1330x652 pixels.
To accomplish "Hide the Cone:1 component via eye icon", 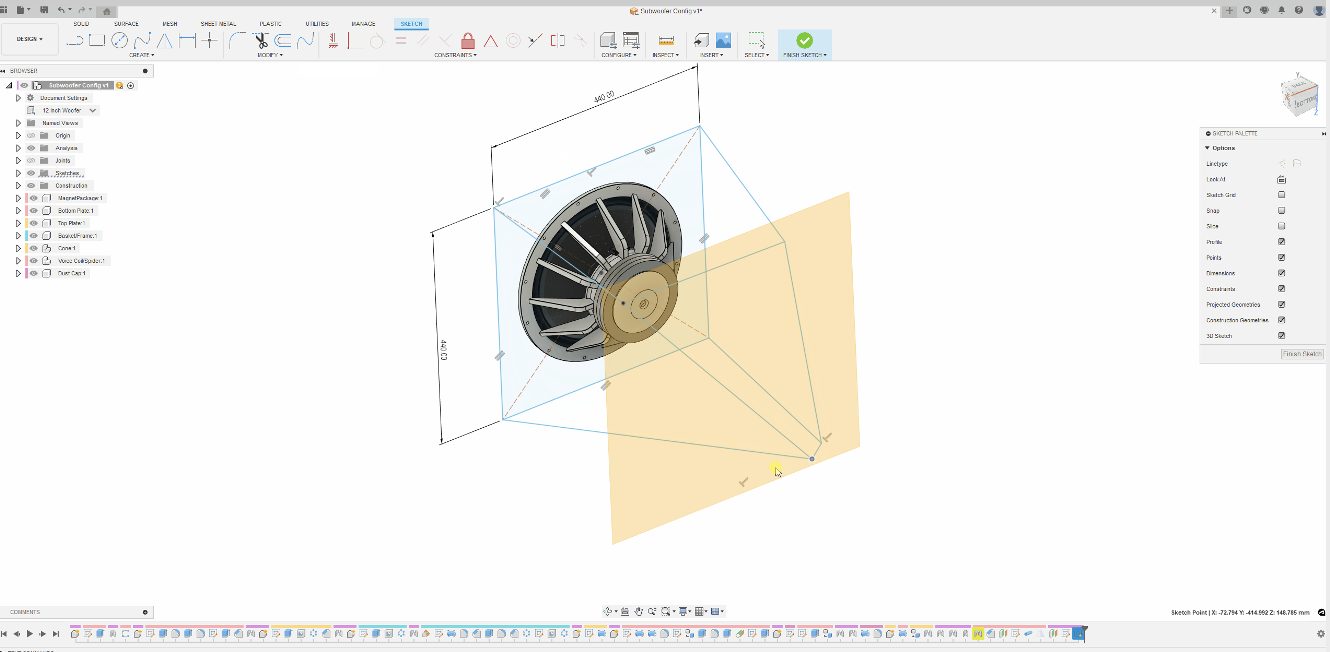I will (33, 248).
